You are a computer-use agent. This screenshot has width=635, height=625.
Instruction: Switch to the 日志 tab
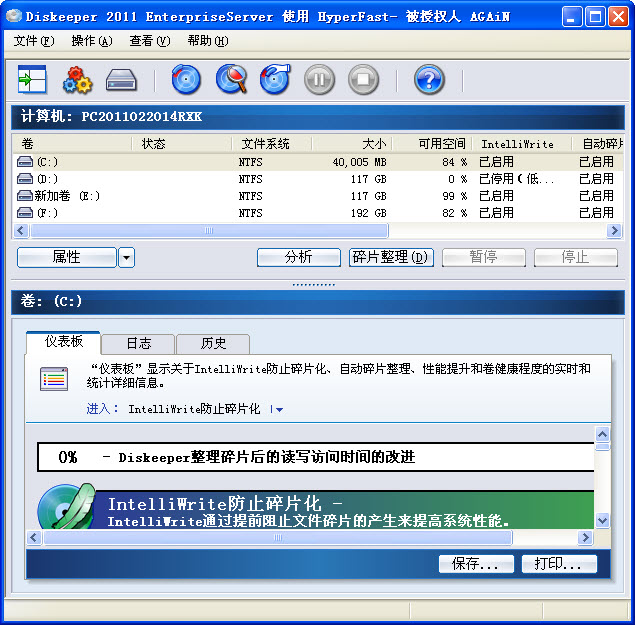pyautogui.click(x=139, y=344)
